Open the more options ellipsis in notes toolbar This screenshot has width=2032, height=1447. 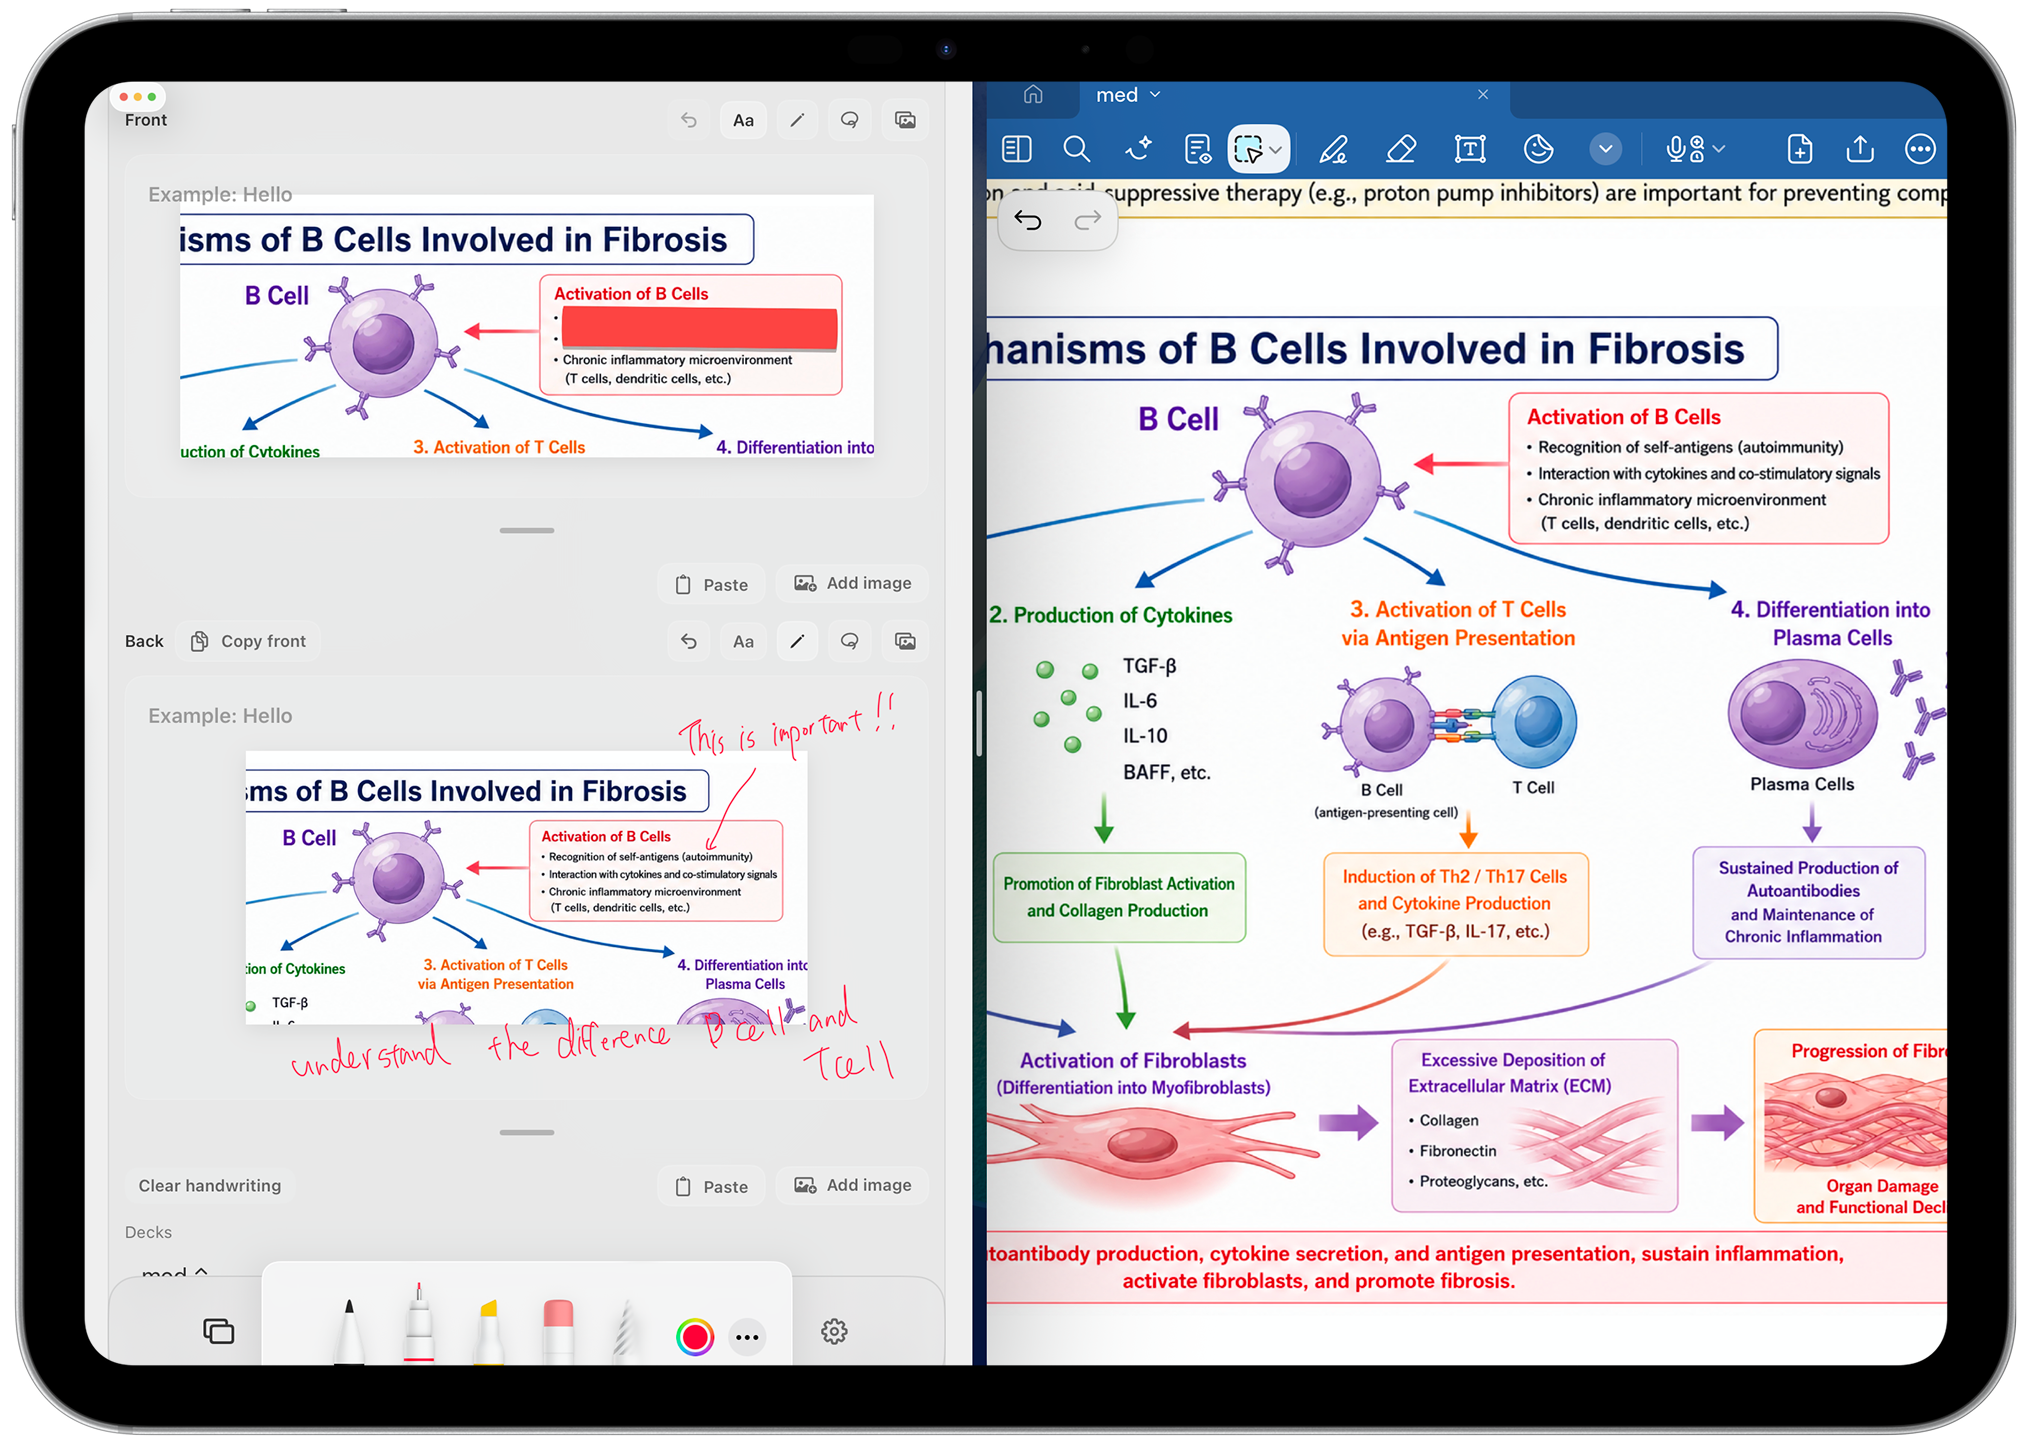1919,149
